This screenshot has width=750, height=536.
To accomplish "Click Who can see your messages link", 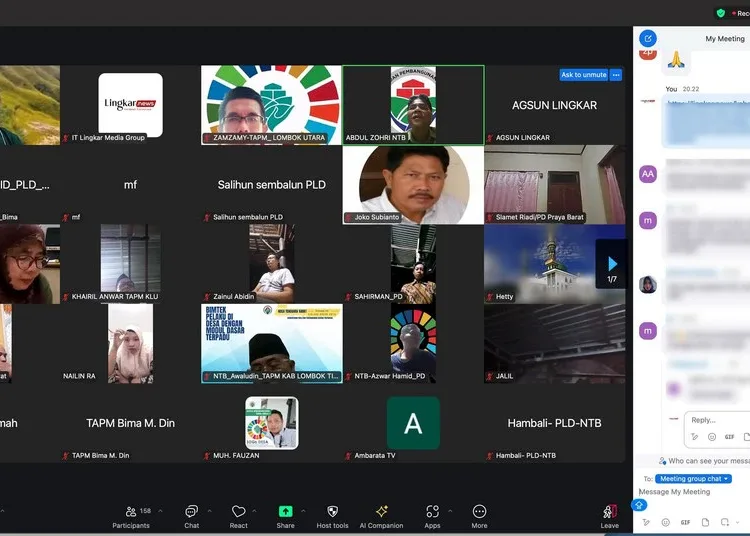I will (706, 461).
